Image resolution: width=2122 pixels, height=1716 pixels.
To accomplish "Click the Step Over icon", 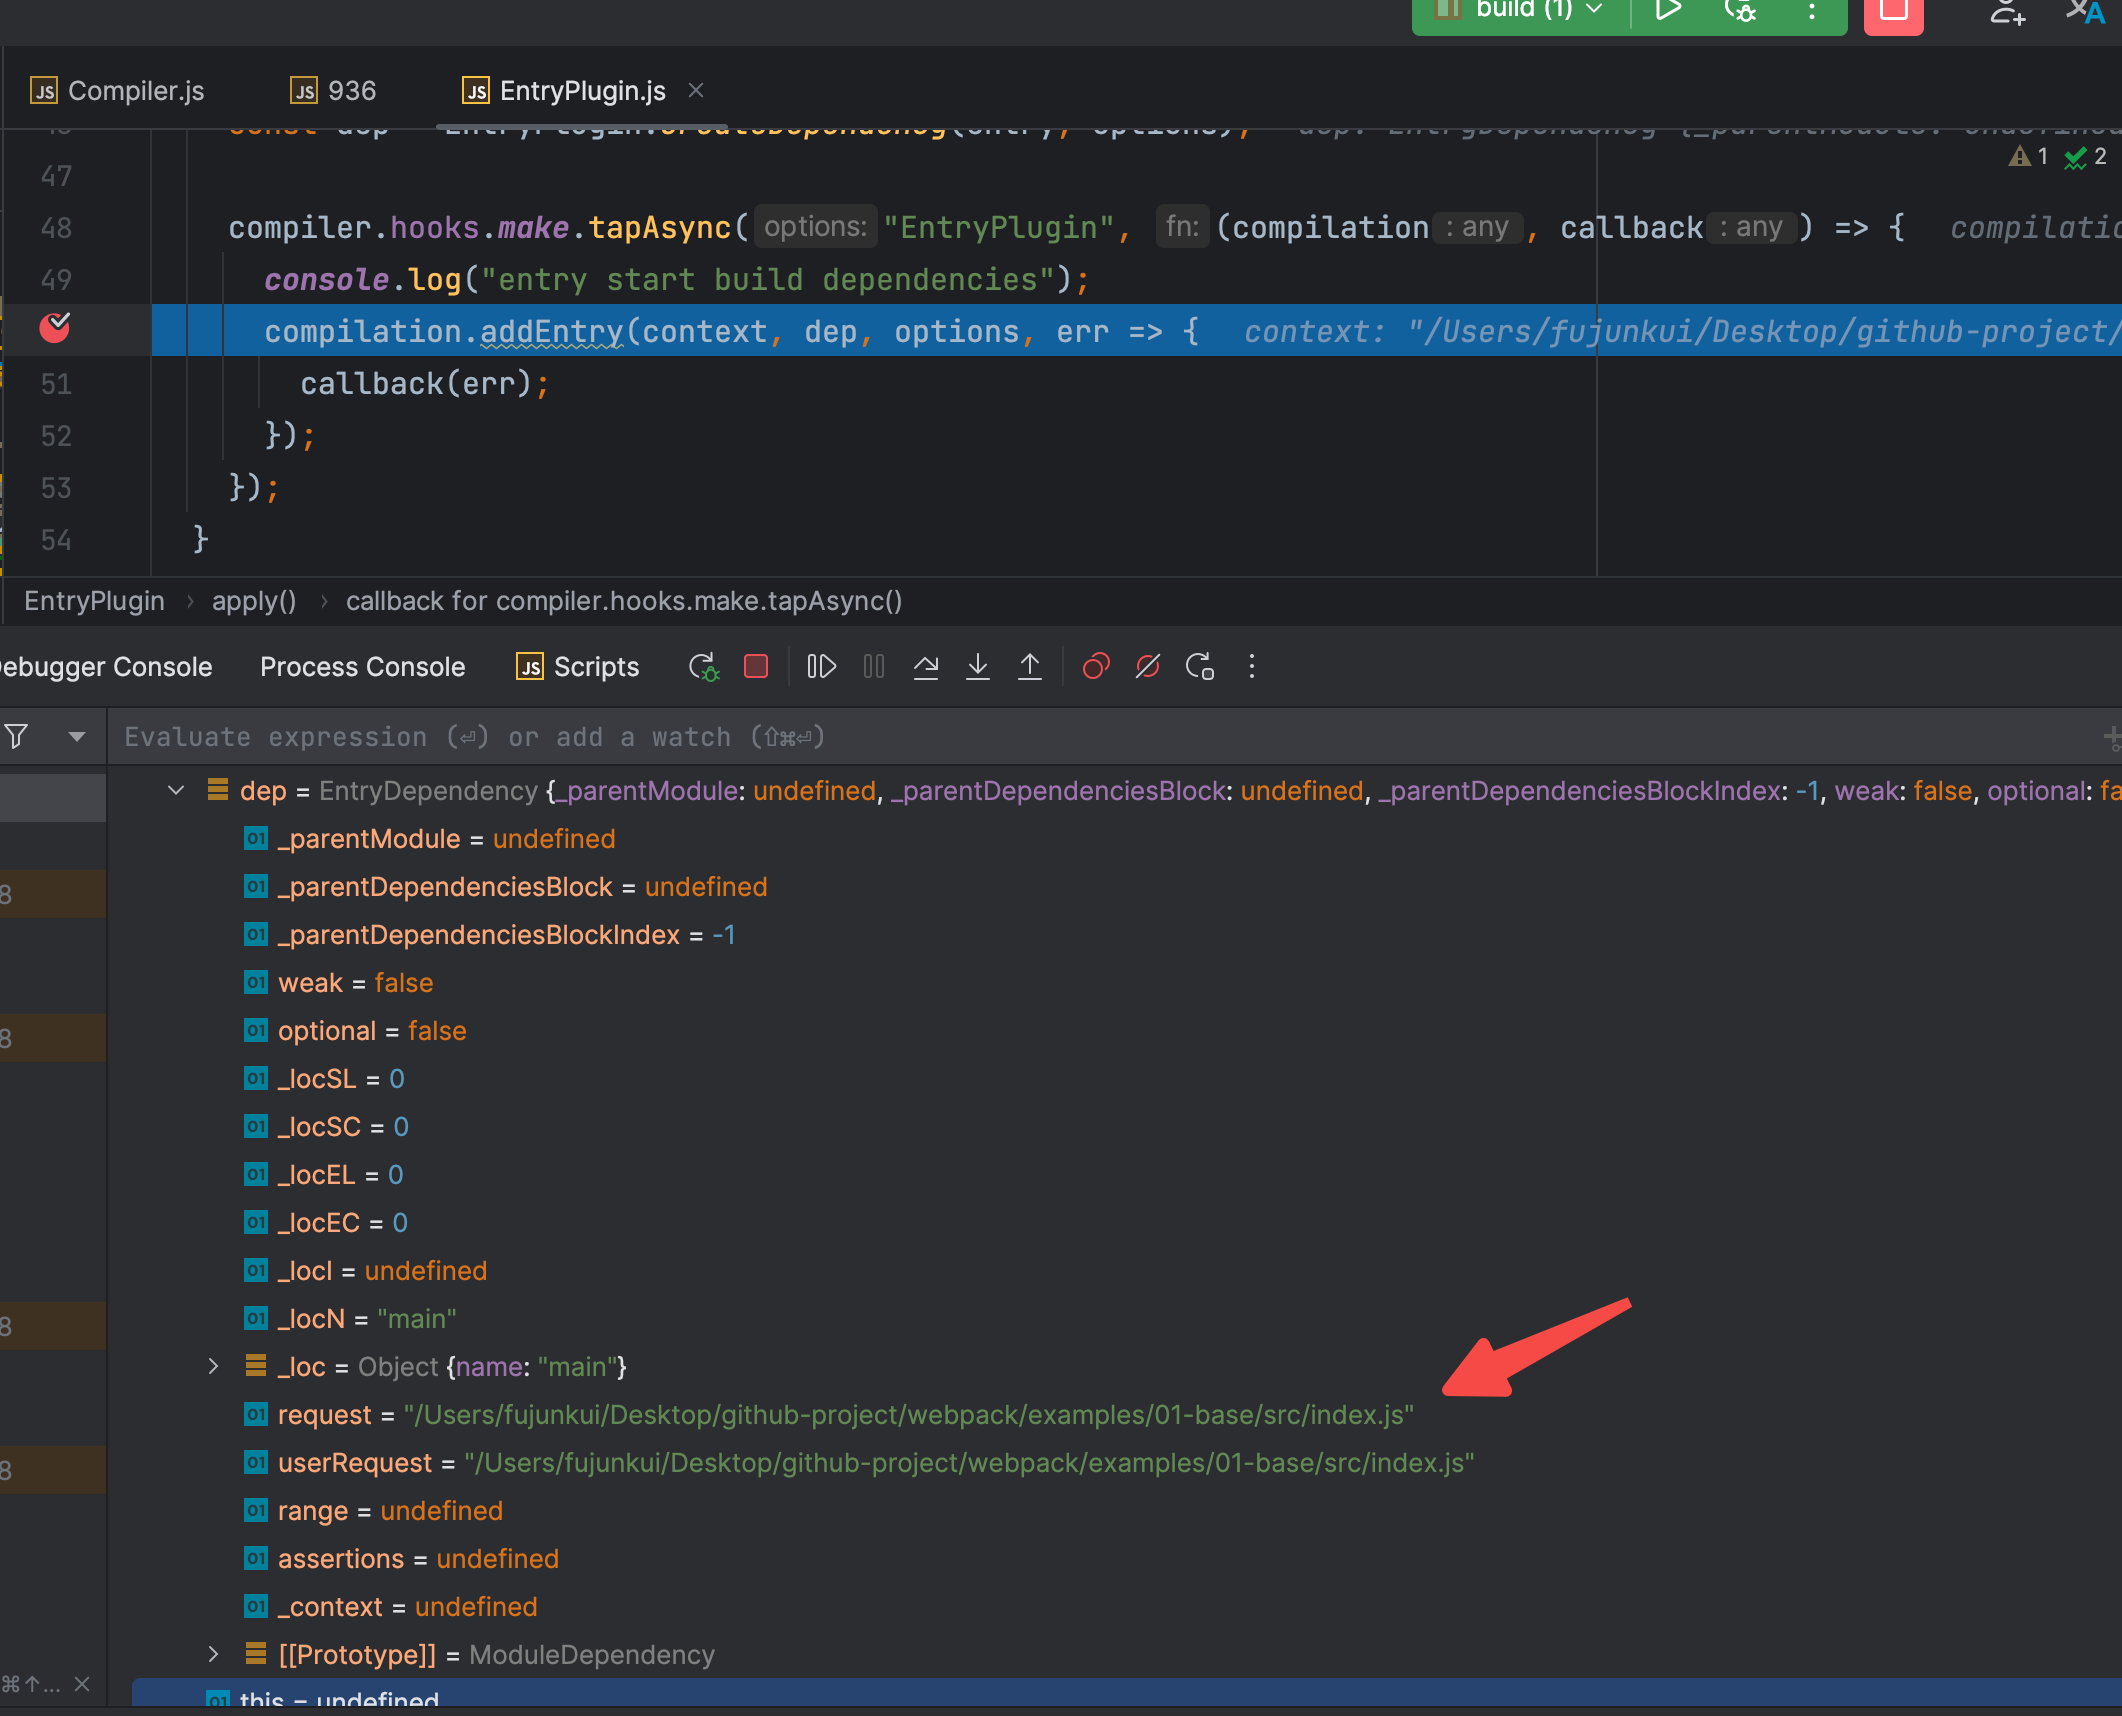I will (x=926, y=667).
